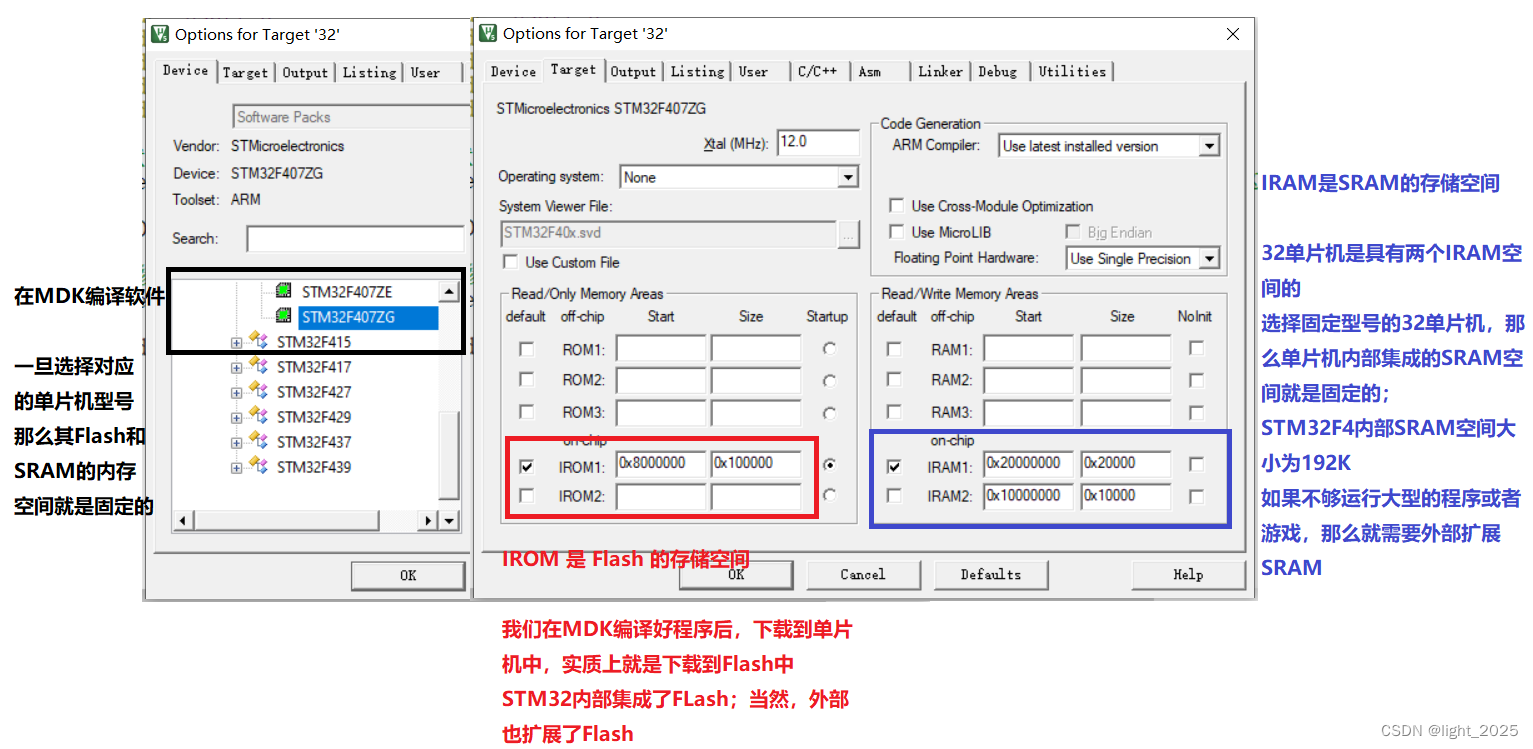Screen dimensions: 1533x749
Task: Open the Target tab in the left window
Action: (245, 73)
